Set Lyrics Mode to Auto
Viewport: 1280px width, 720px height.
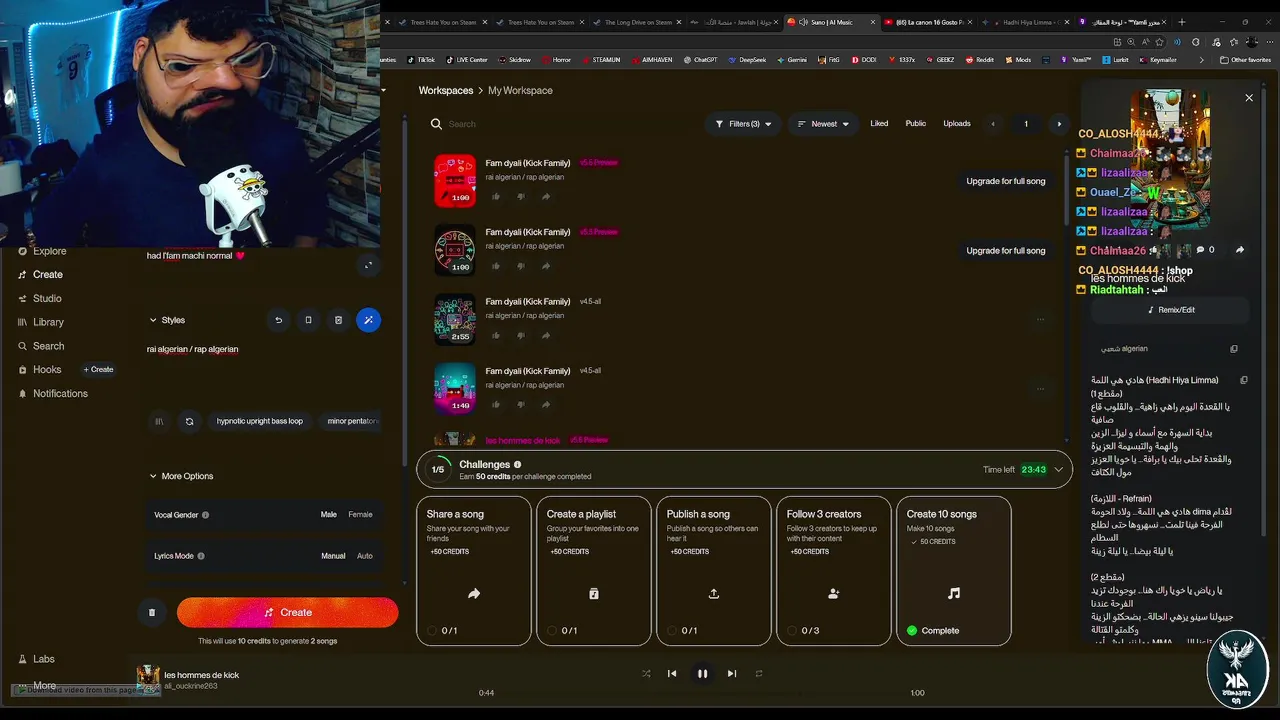pos(365,556)
